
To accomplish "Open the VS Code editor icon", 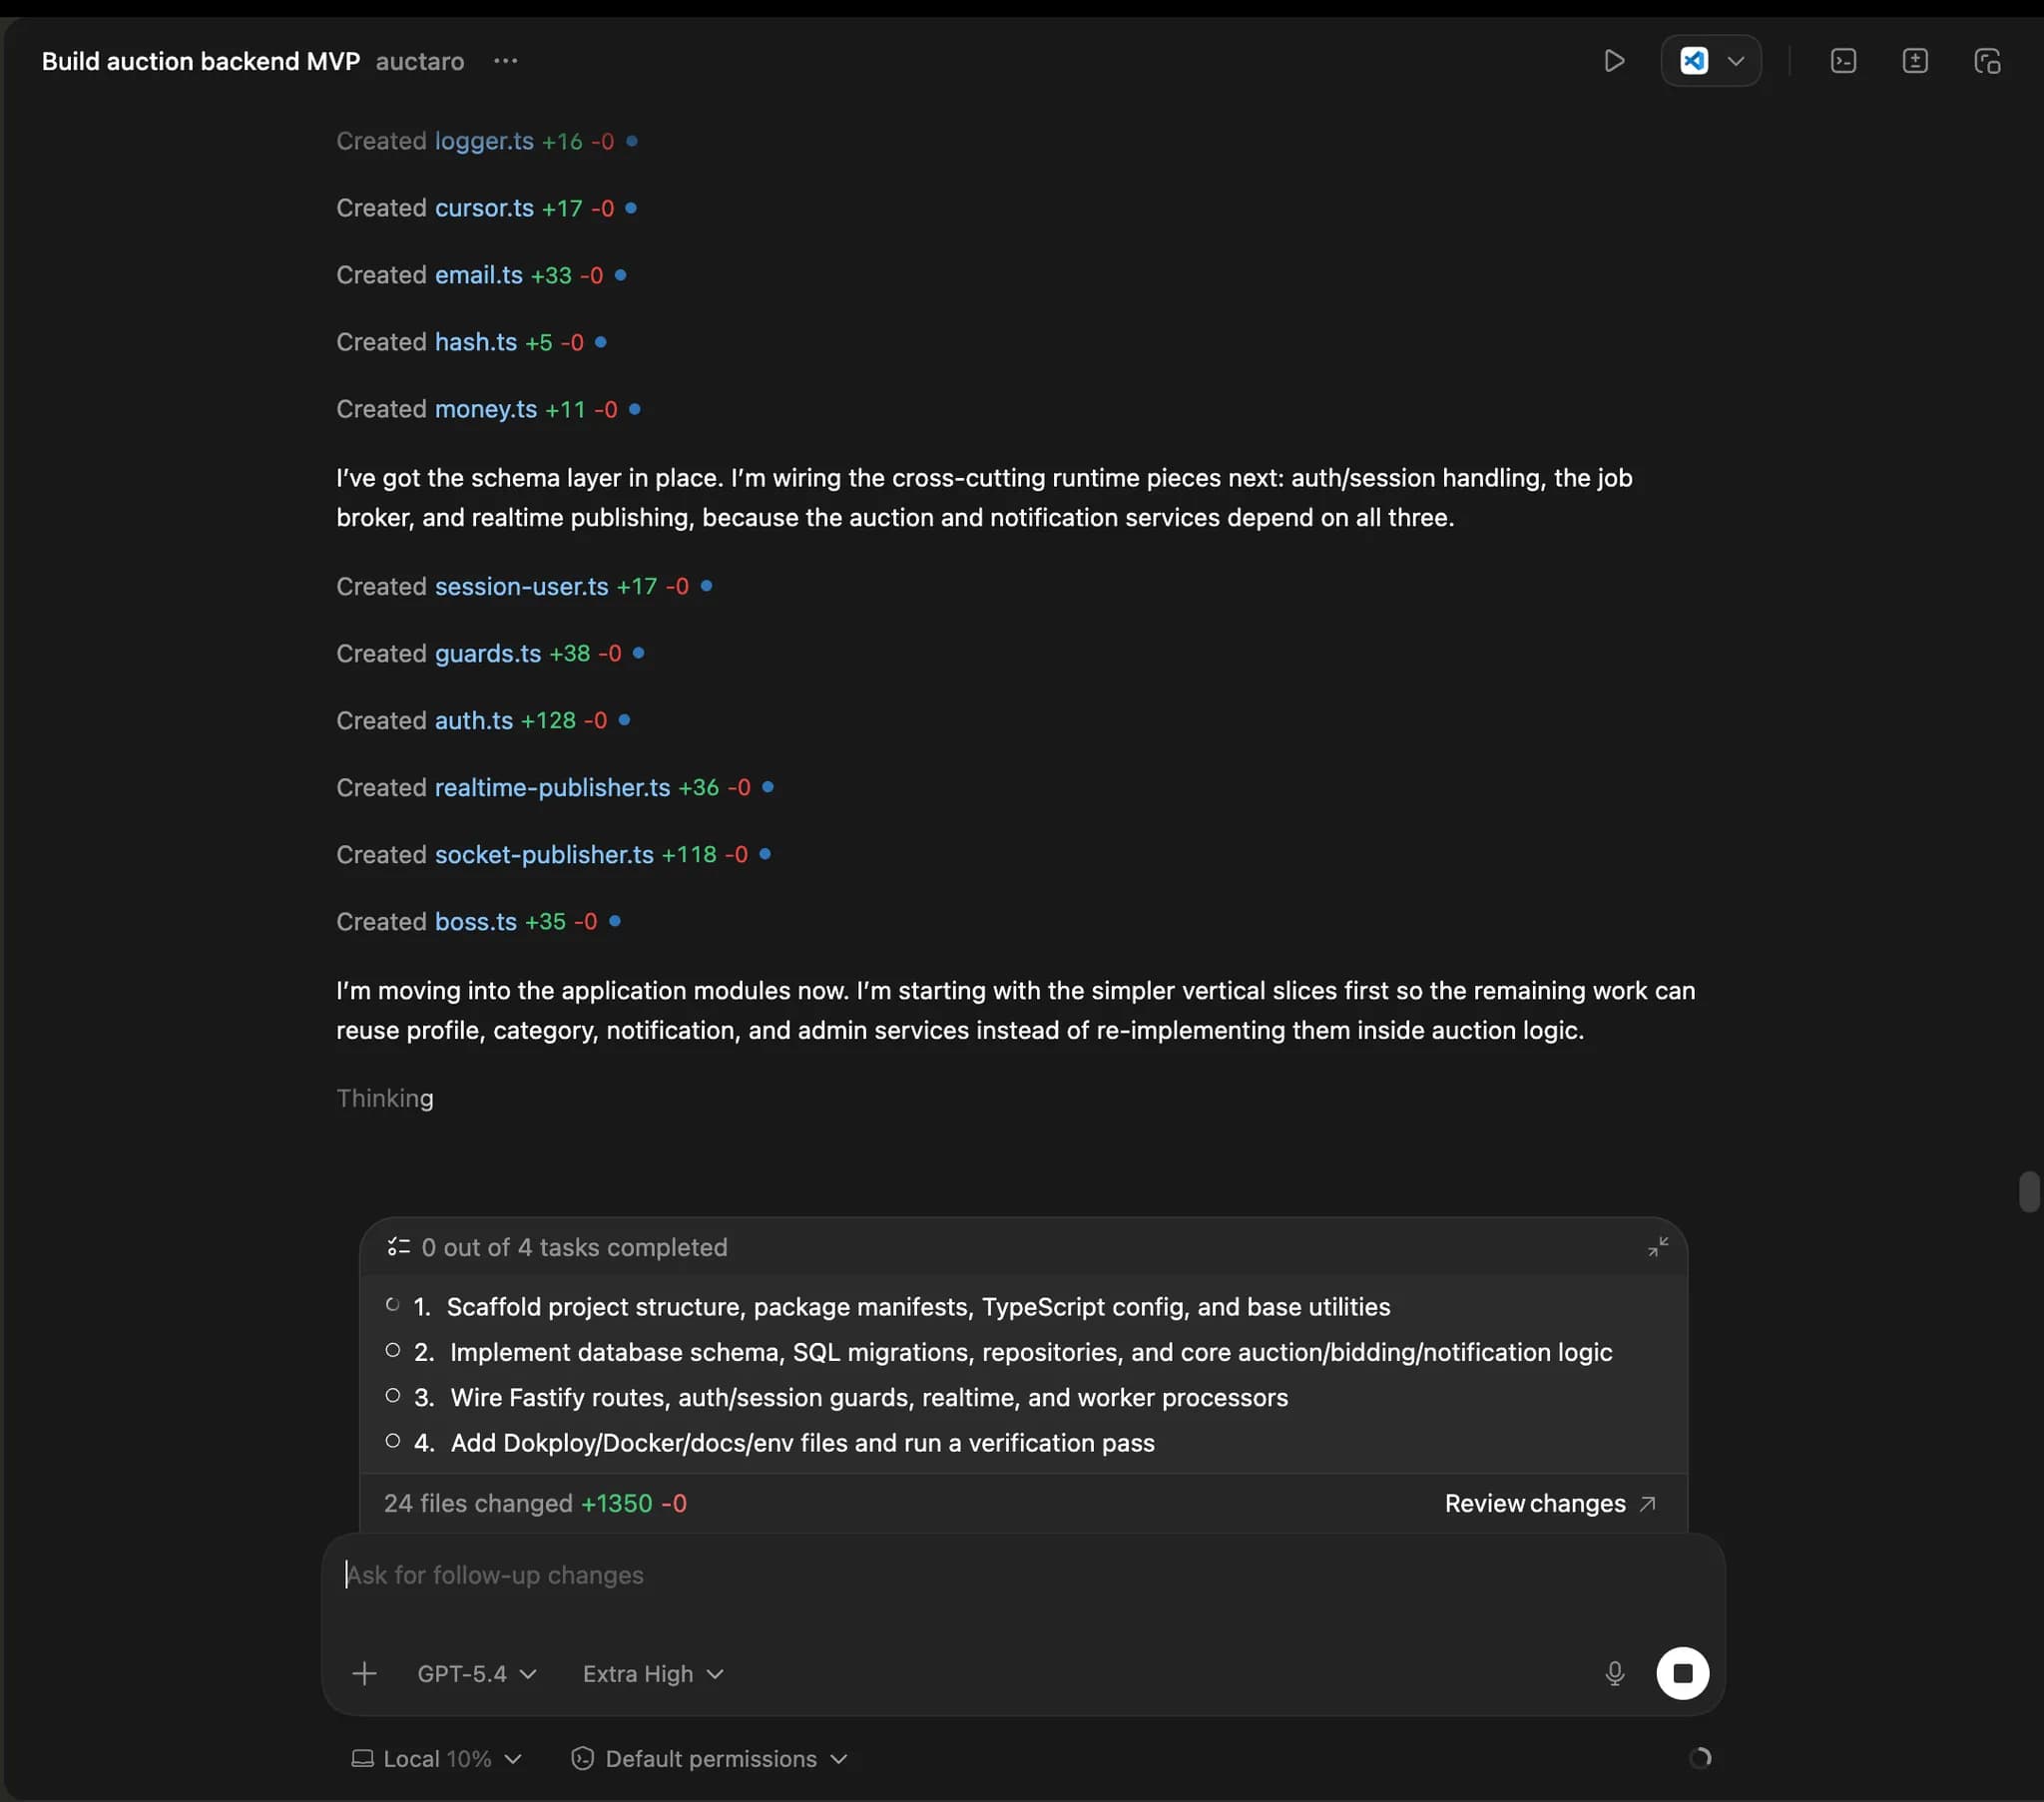I will 1693,61.
